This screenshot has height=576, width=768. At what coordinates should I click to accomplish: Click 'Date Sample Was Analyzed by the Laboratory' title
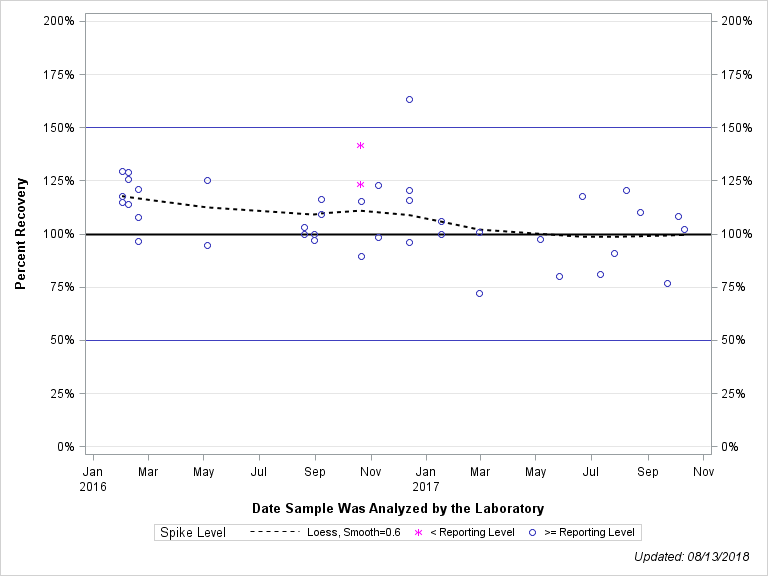coord(398,508)
